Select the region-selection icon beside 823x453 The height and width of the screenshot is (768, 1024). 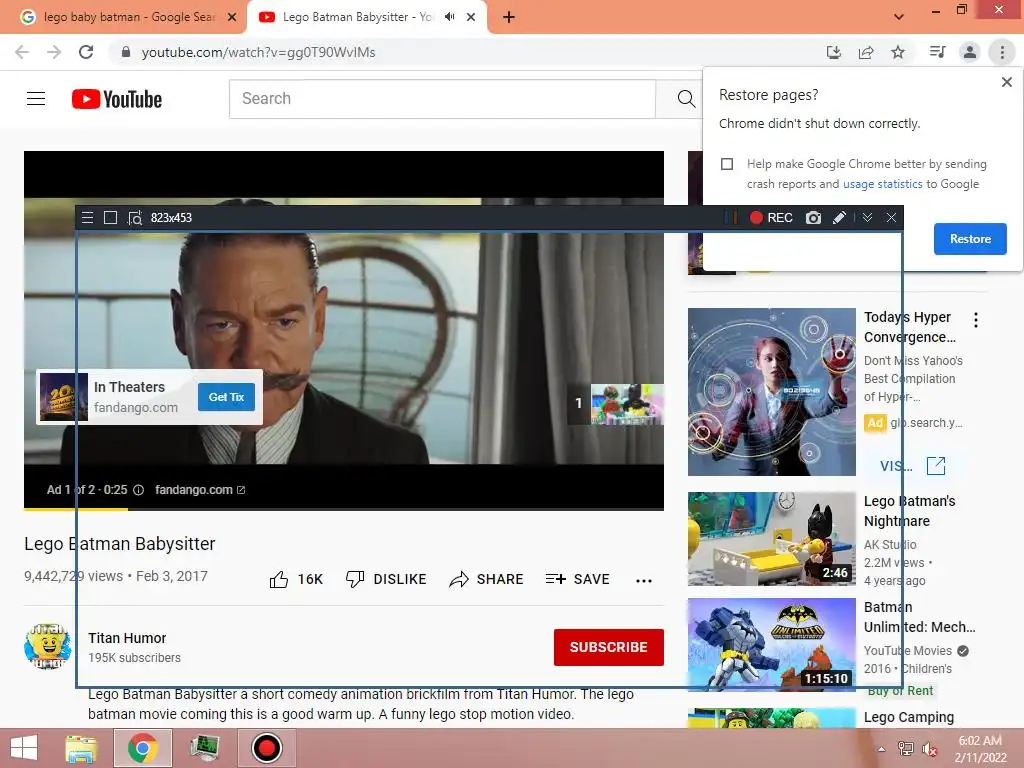pos(135,217)
